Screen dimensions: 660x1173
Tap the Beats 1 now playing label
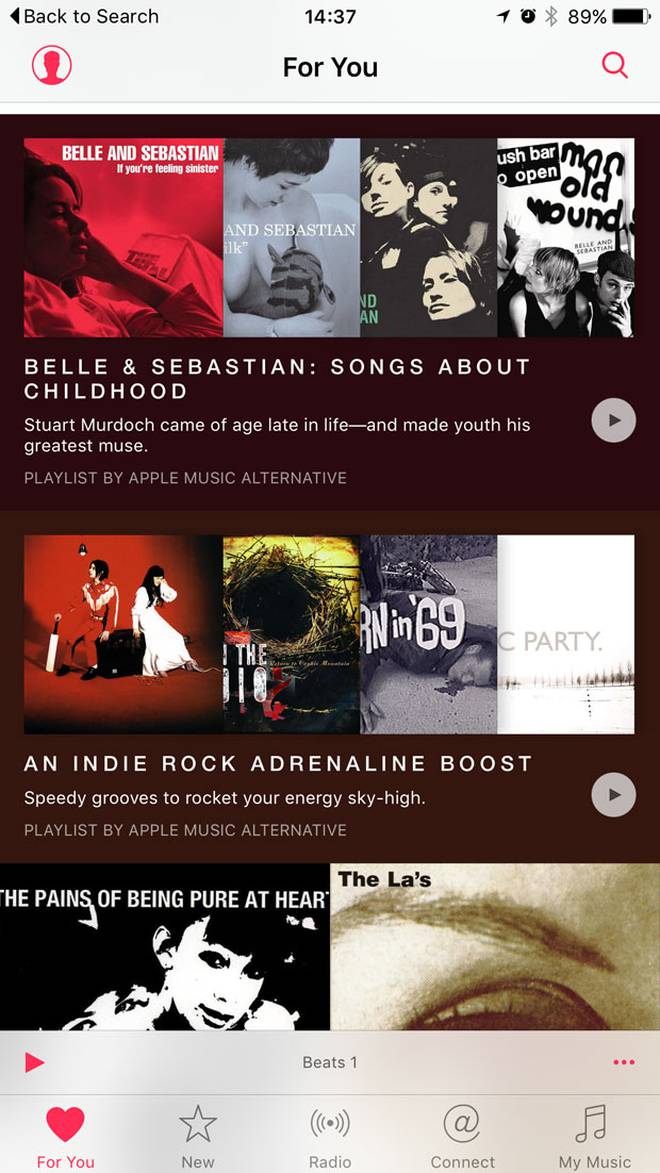(330, 1062)
